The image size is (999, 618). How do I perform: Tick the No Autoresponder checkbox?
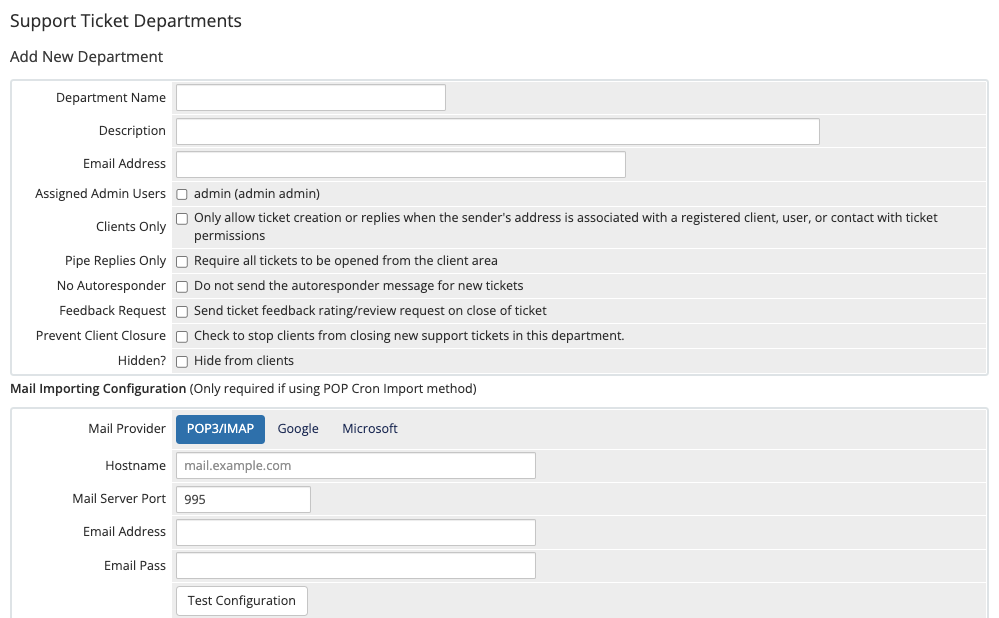tap(182, 287)
